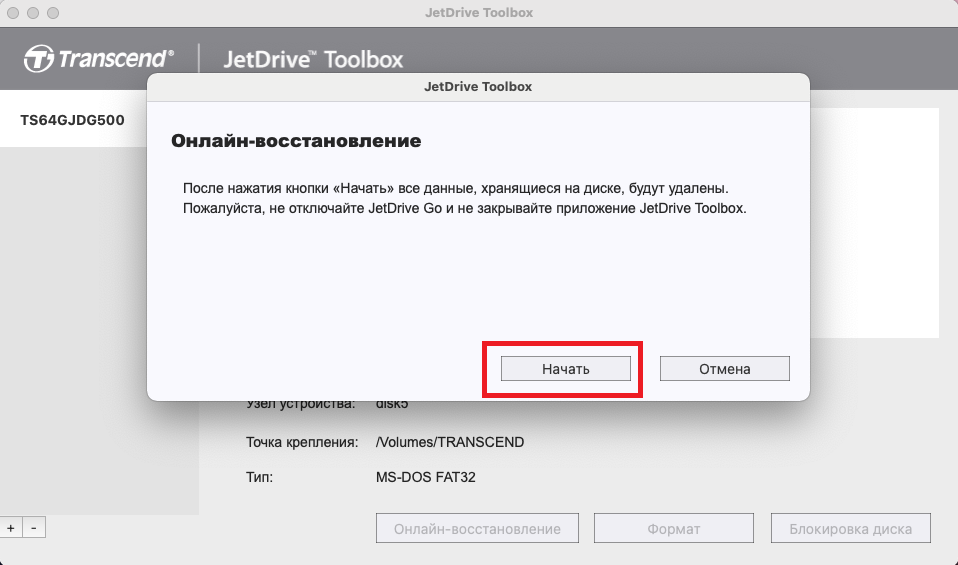Click the MS-DOS FAT32 type value
Screen dimensions: 958x565
(425, 477)
